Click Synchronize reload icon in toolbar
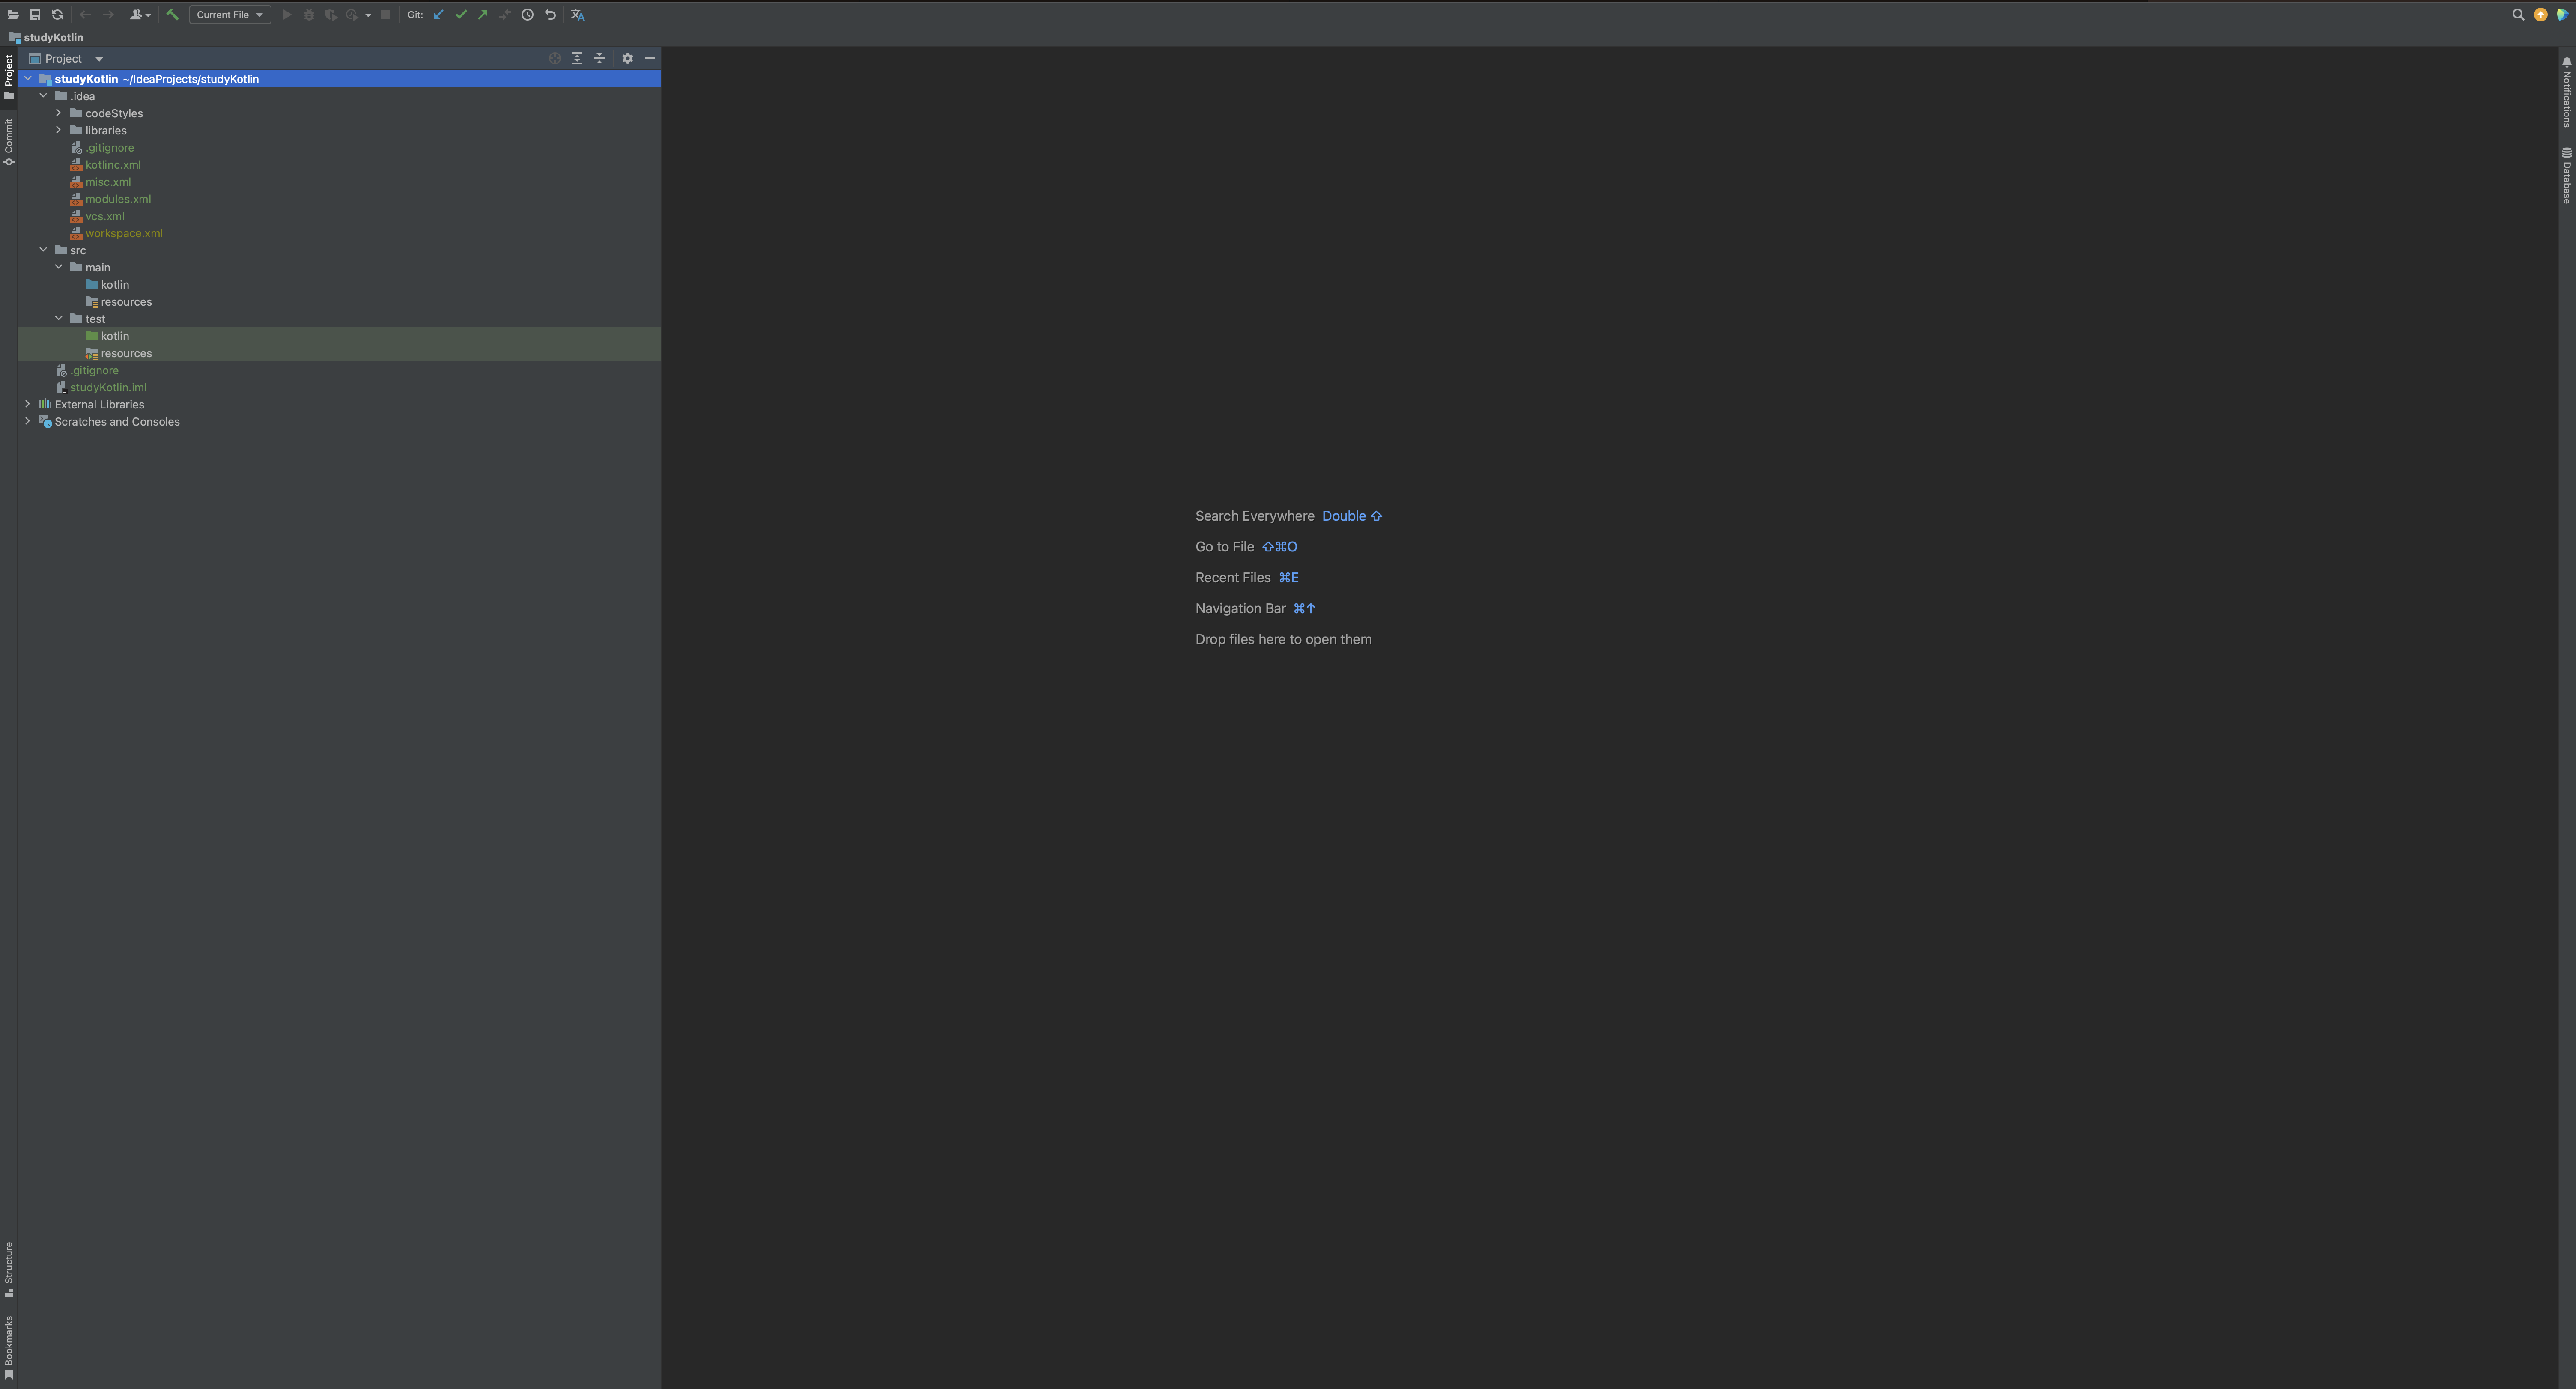Screen dimensions: 2576x1389 click(x=57, y=14)
